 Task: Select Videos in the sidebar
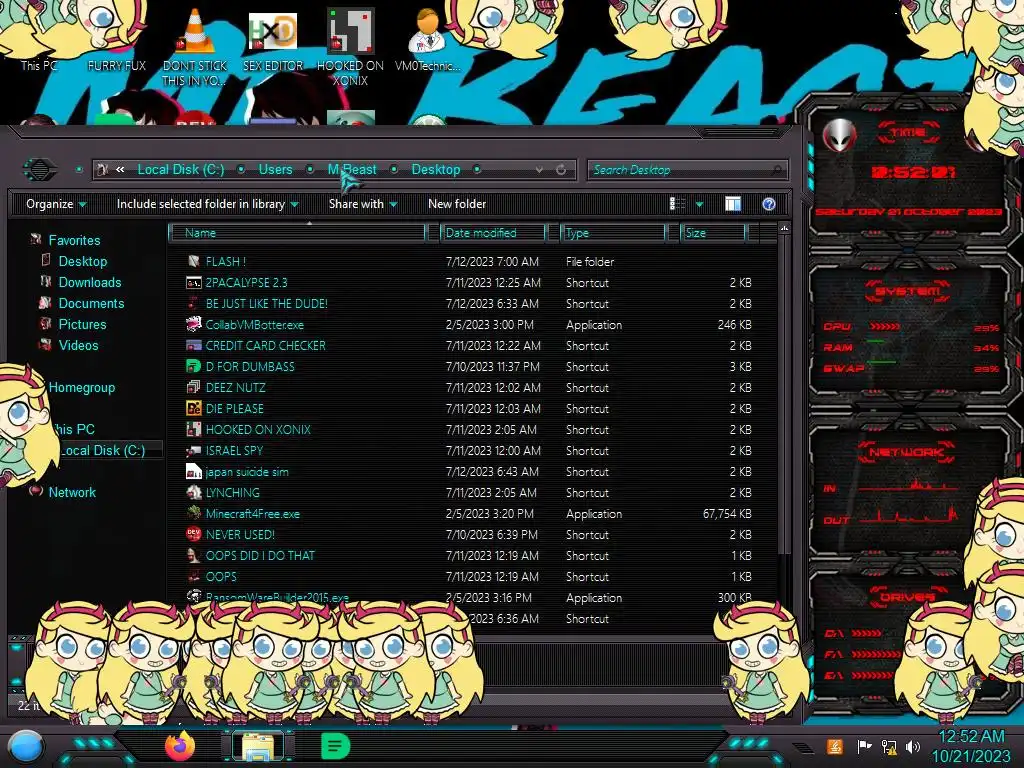78,345
